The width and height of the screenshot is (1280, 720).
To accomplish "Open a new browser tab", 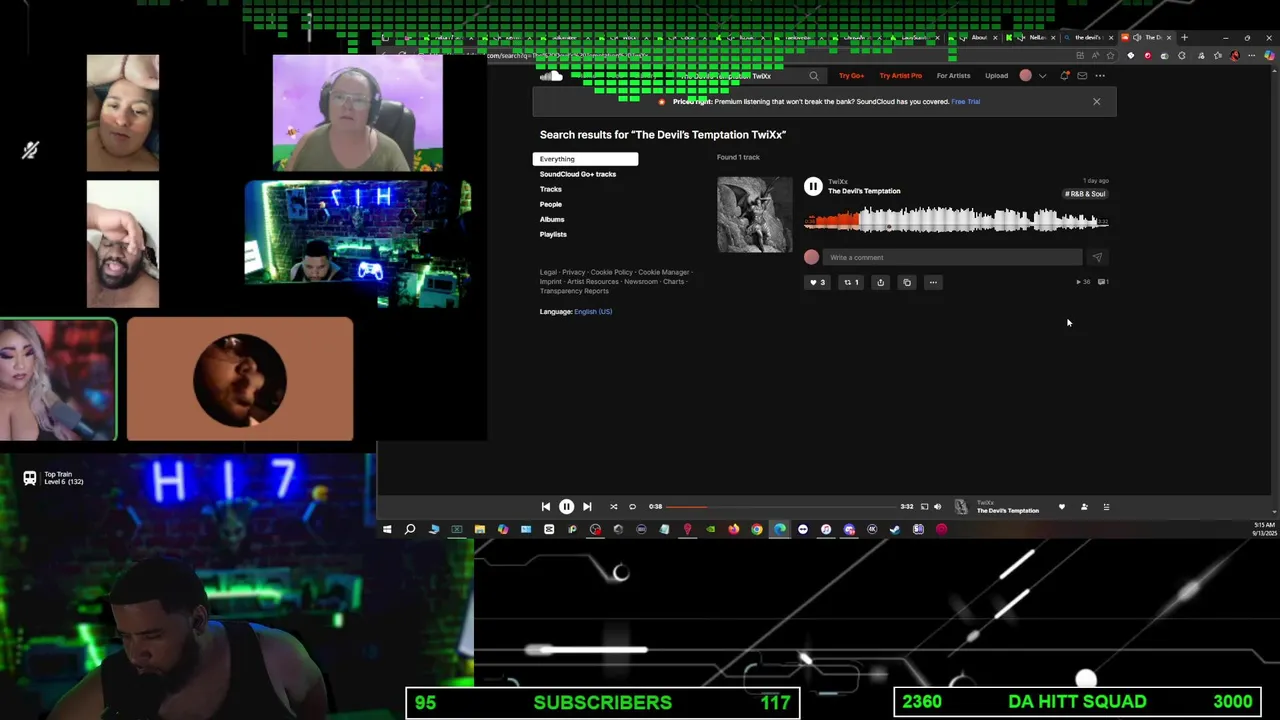I will click(1185, 38).
